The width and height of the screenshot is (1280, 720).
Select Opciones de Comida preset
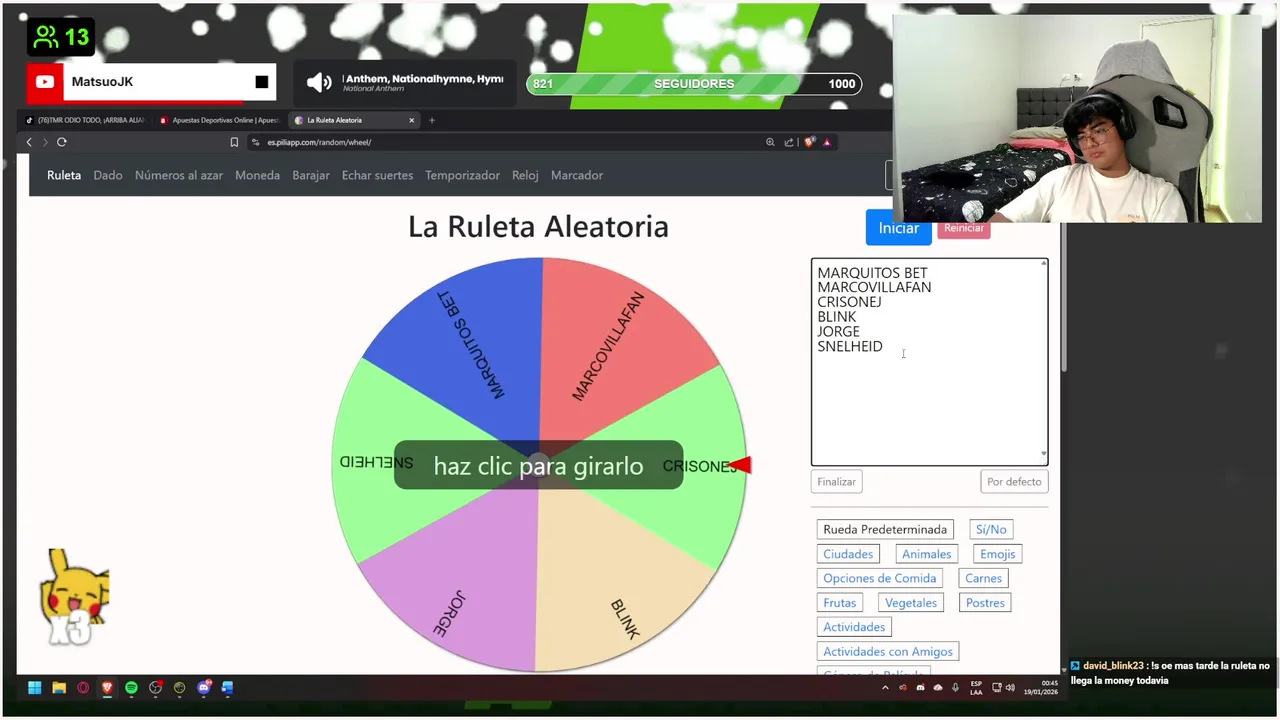point(880,578)
